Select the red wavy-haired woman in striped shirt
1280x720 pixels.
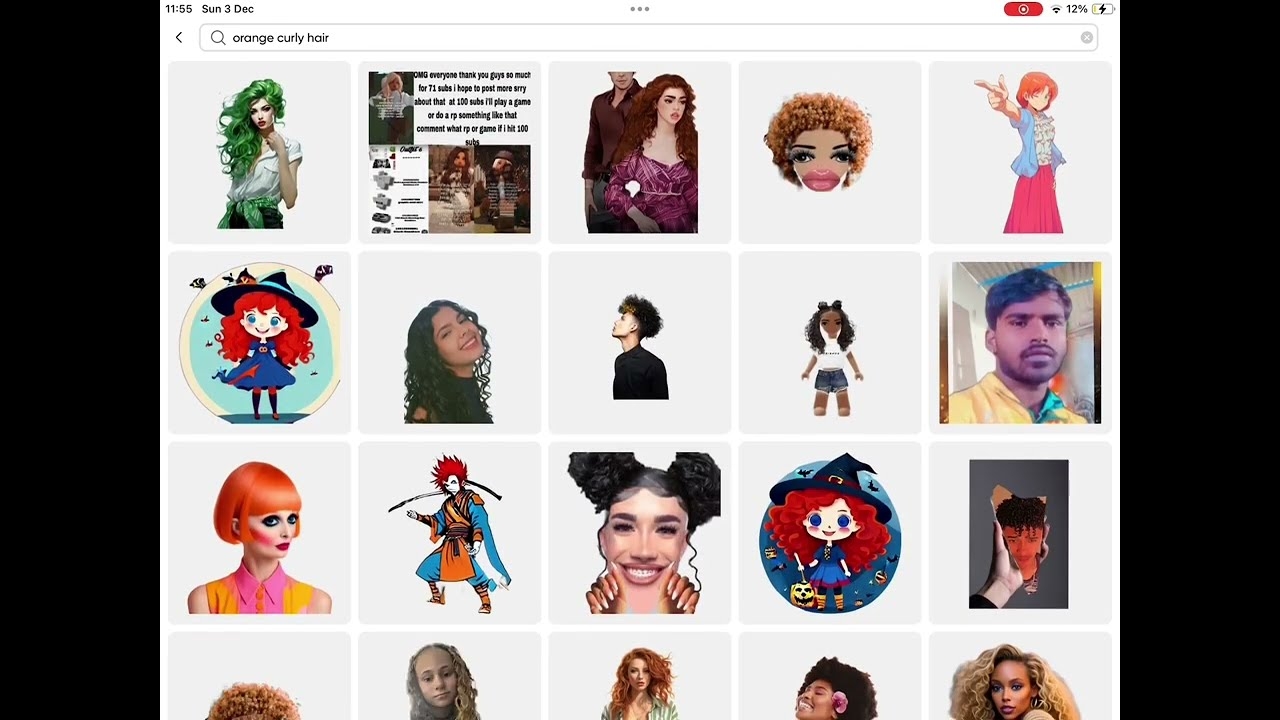640,676
